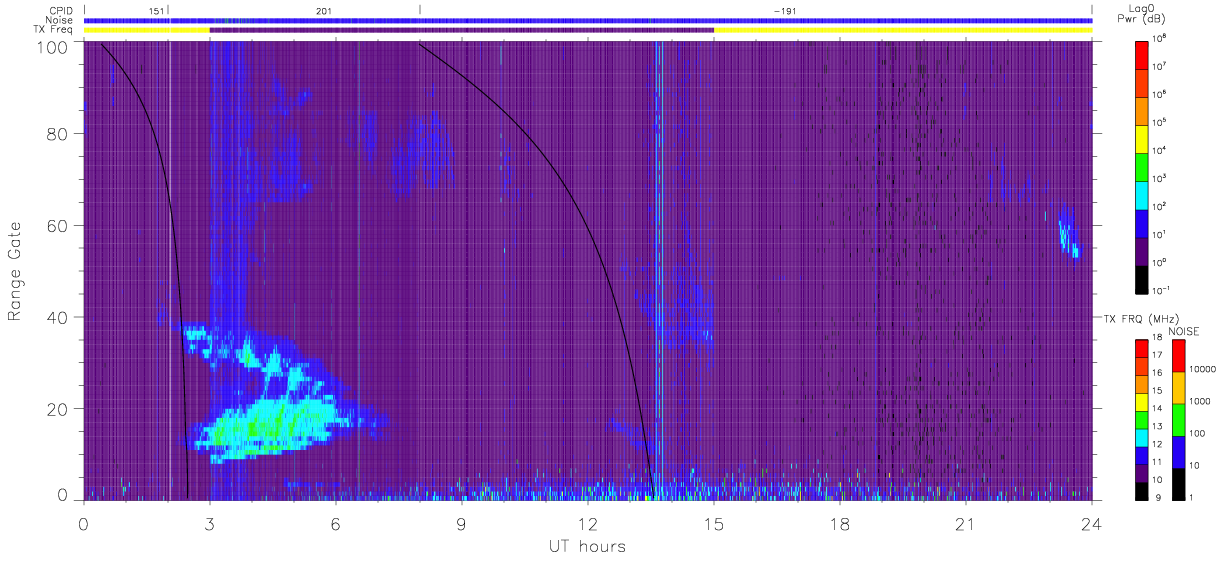The image size is (1228, 567).
Task: Click x-axis tick label '9'
Action: pos(462,524)
